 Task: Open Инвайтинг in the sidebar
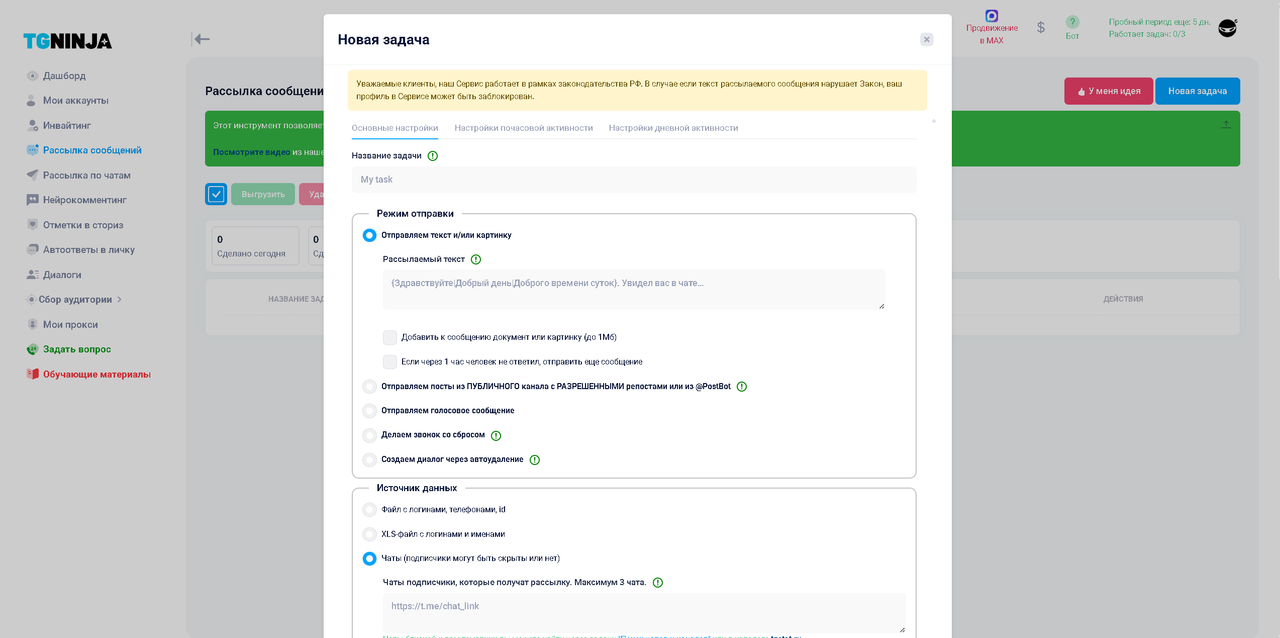point(67,125)
